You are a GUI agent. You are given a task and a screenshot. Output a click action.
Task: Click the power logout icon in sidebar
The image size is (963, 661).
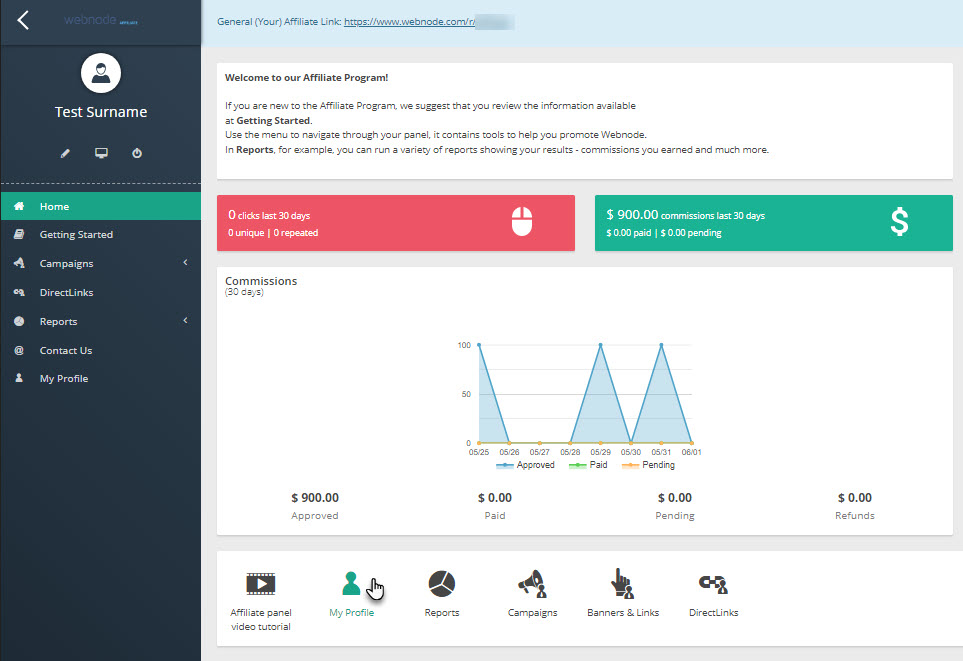(137, 153)
